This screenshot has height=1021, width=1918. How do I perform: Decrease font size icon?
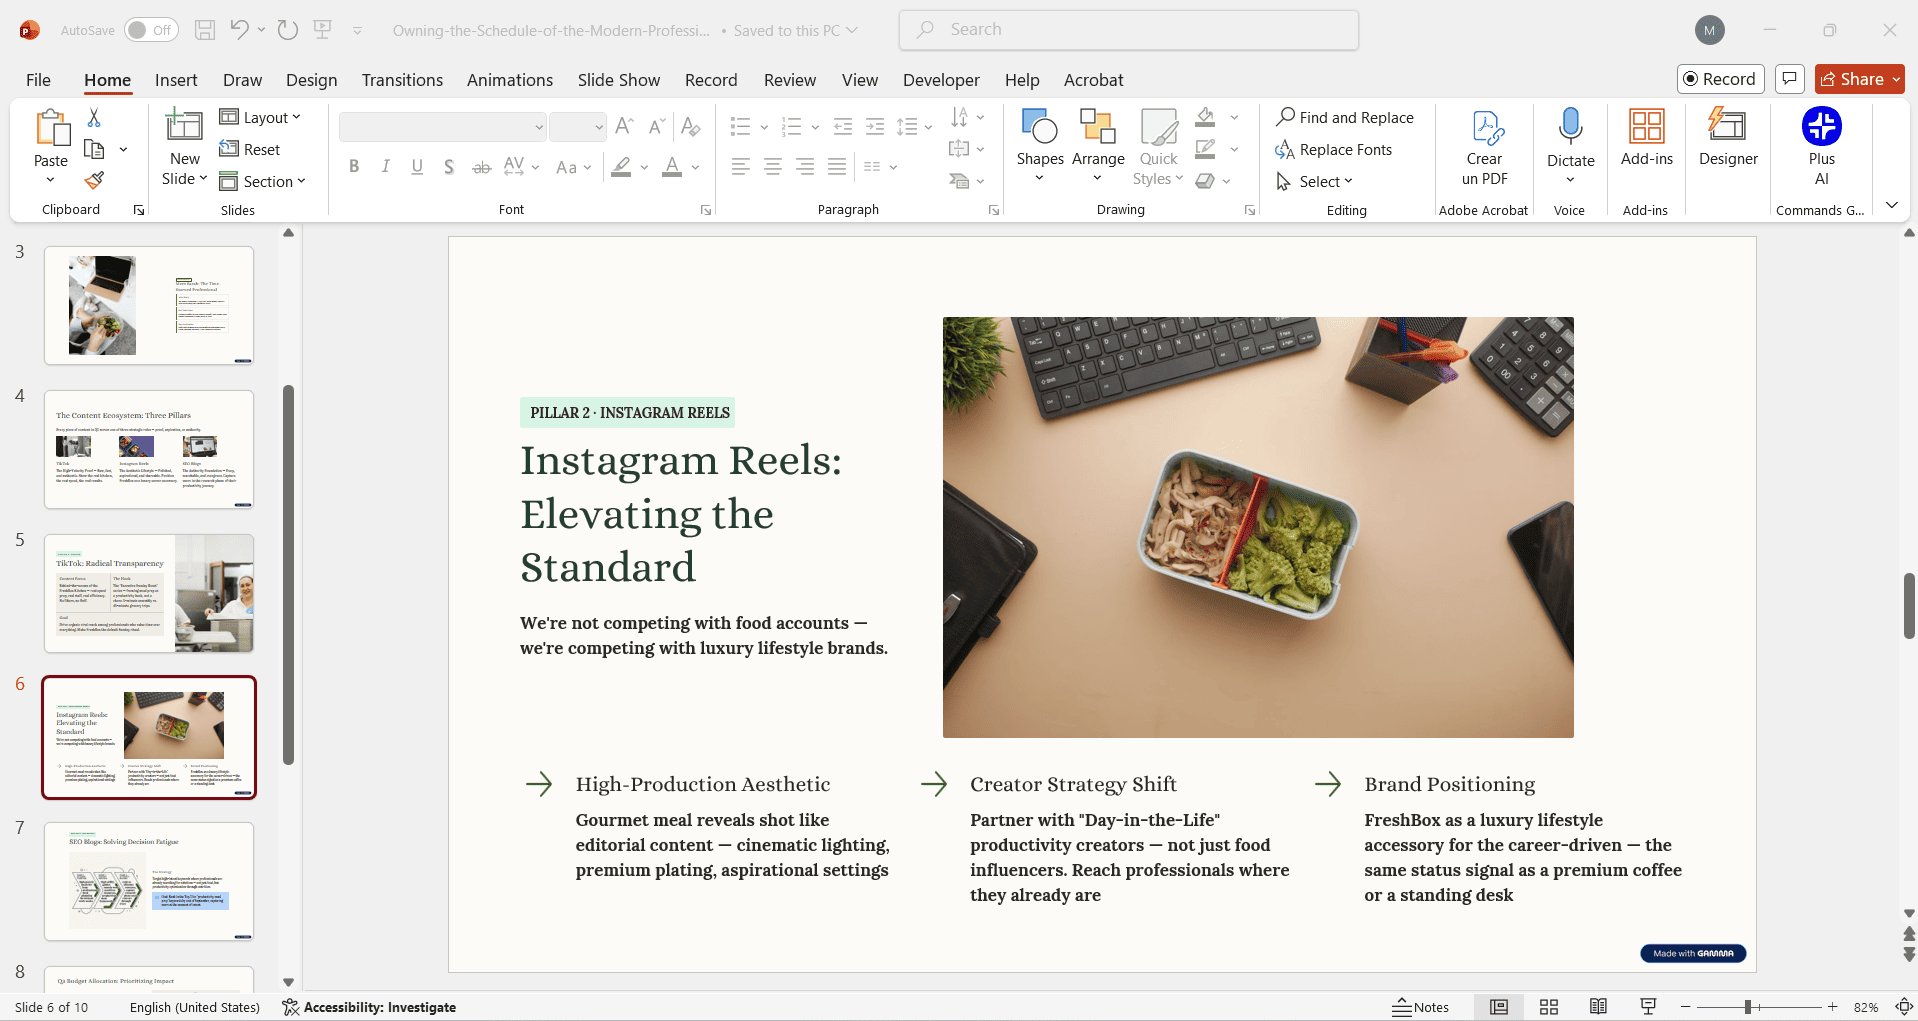[657, 126]
